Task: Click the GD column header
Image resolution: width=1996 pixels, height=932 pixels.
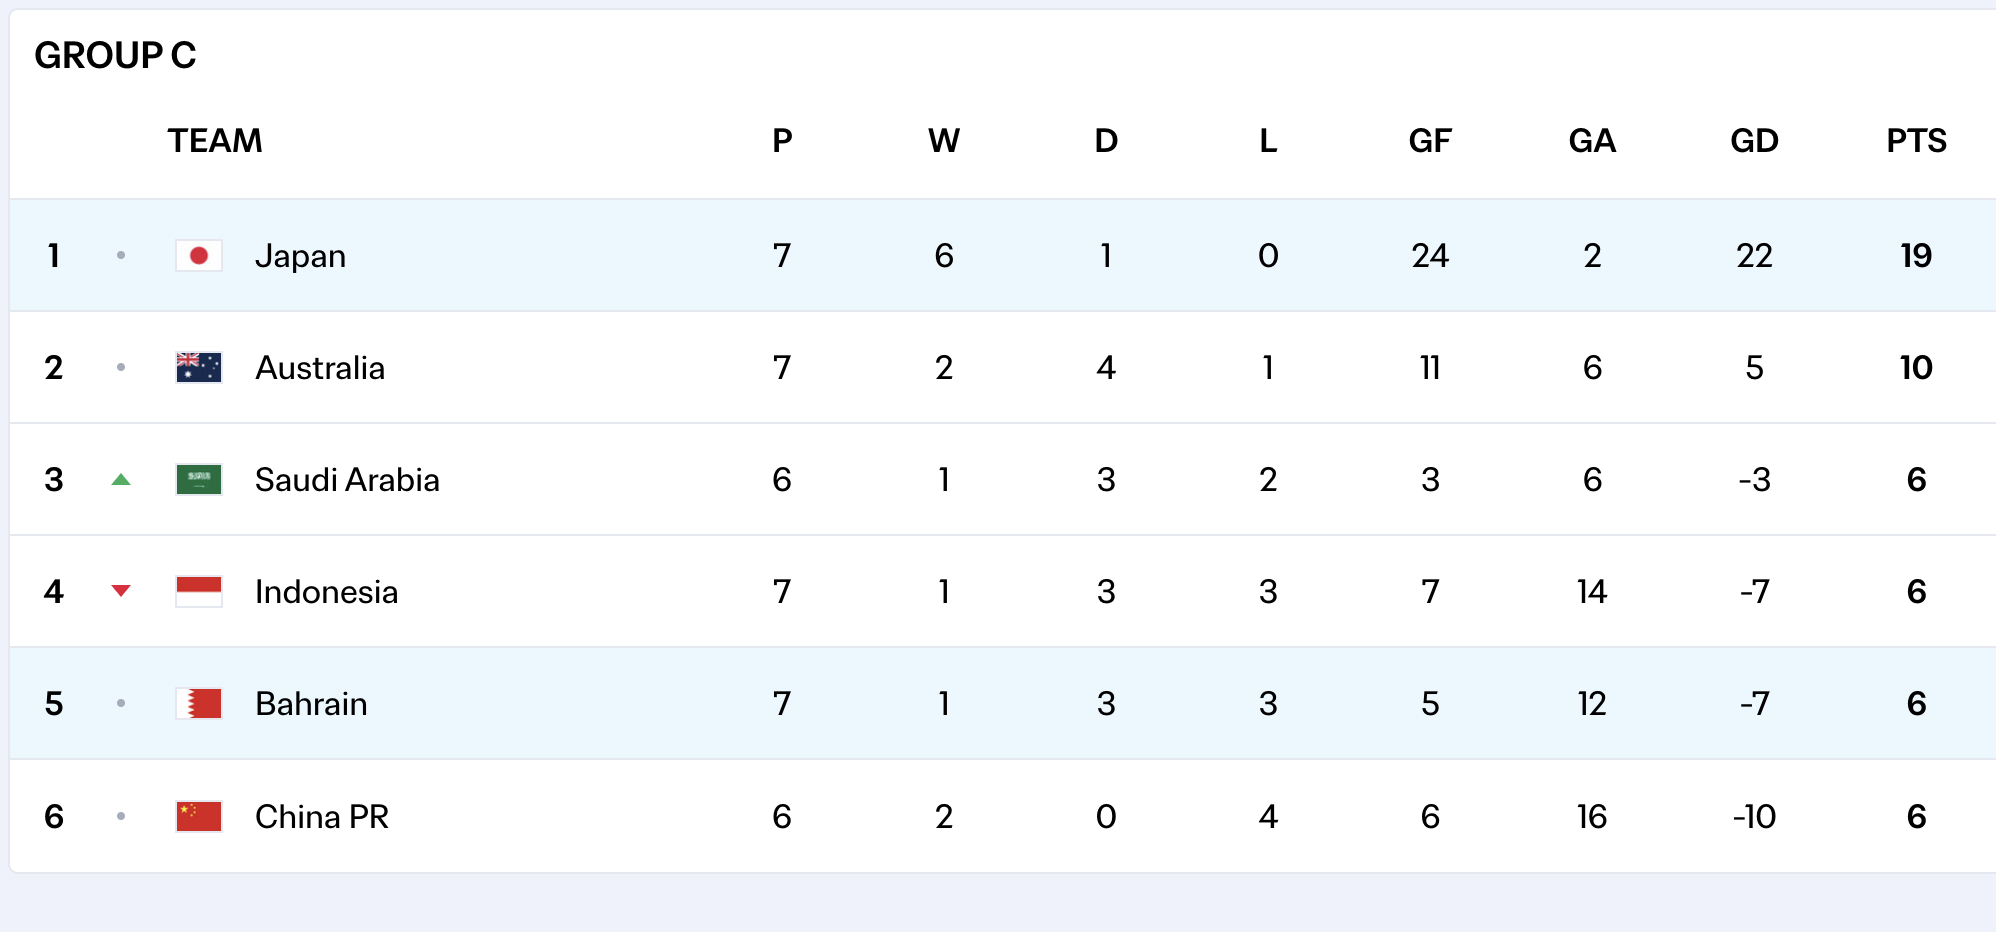Action: 1754,141
